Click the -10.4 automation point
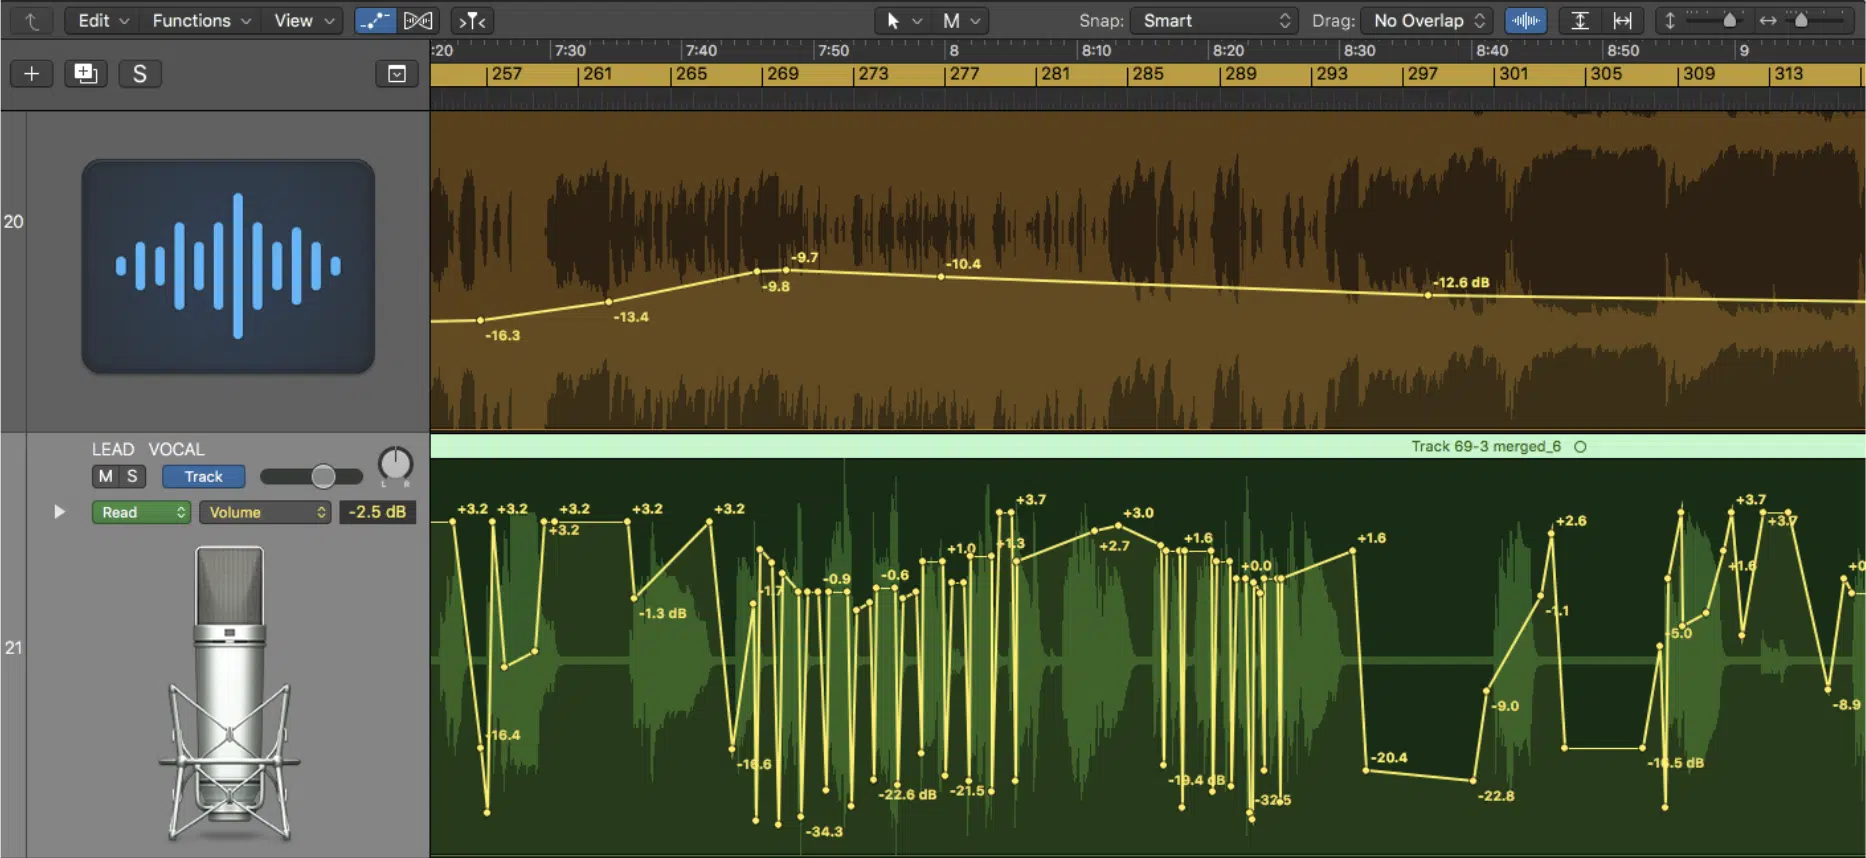1866x858 pixels. point(941,277)
